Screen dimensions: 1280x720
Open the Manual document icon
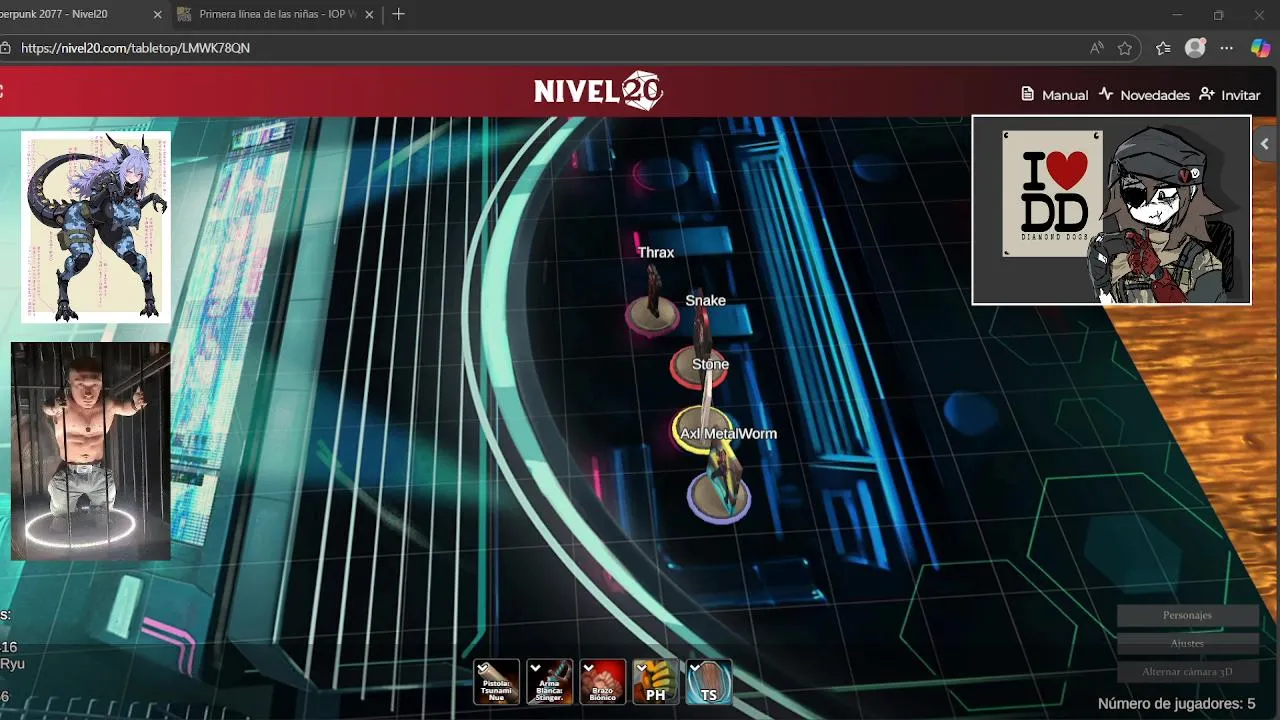[x=1027, y=94]
